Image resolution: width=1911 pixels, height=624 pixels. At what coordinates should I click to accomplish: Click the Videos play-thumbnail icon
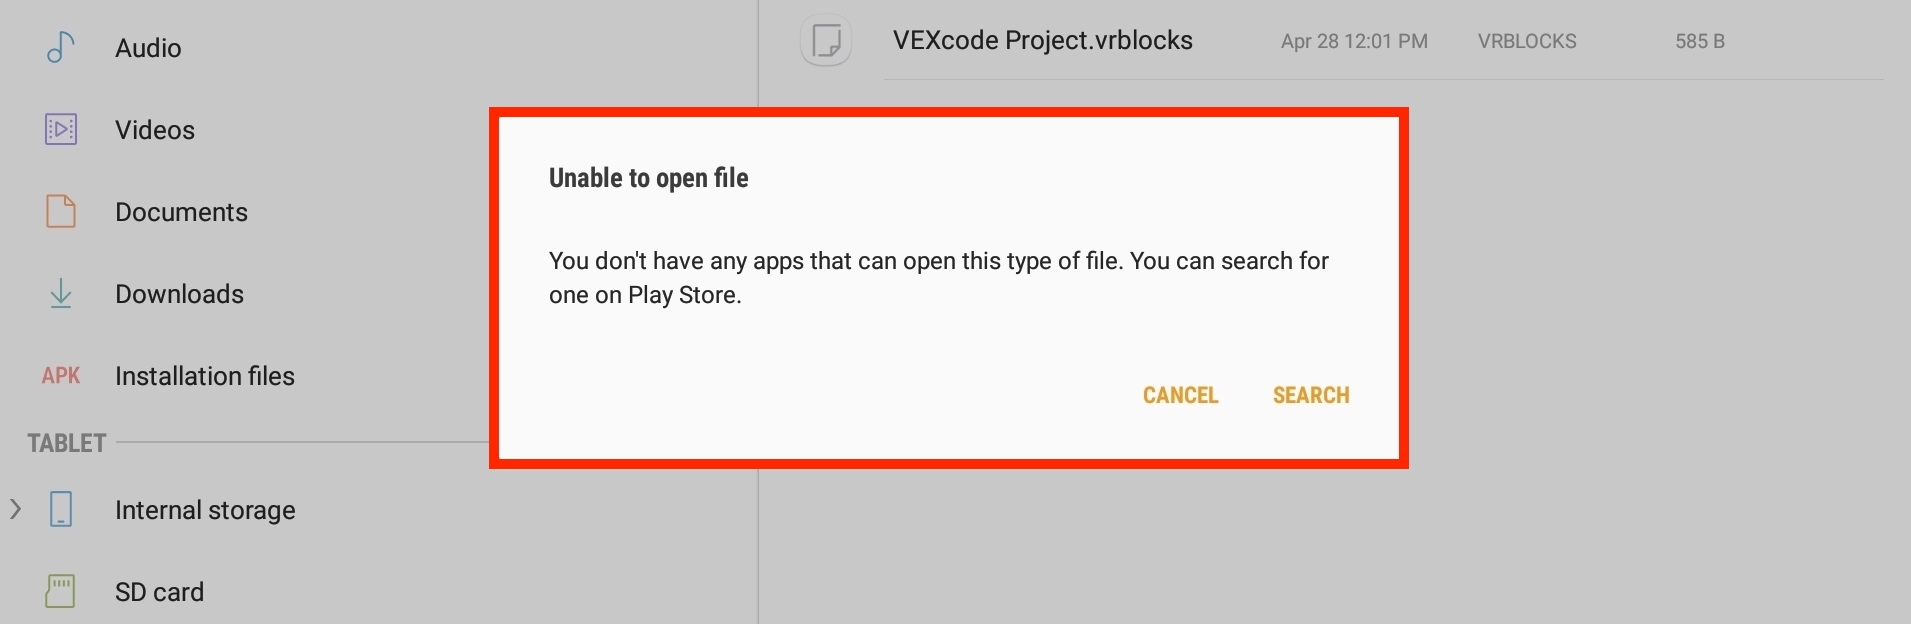tap(59, 129)
